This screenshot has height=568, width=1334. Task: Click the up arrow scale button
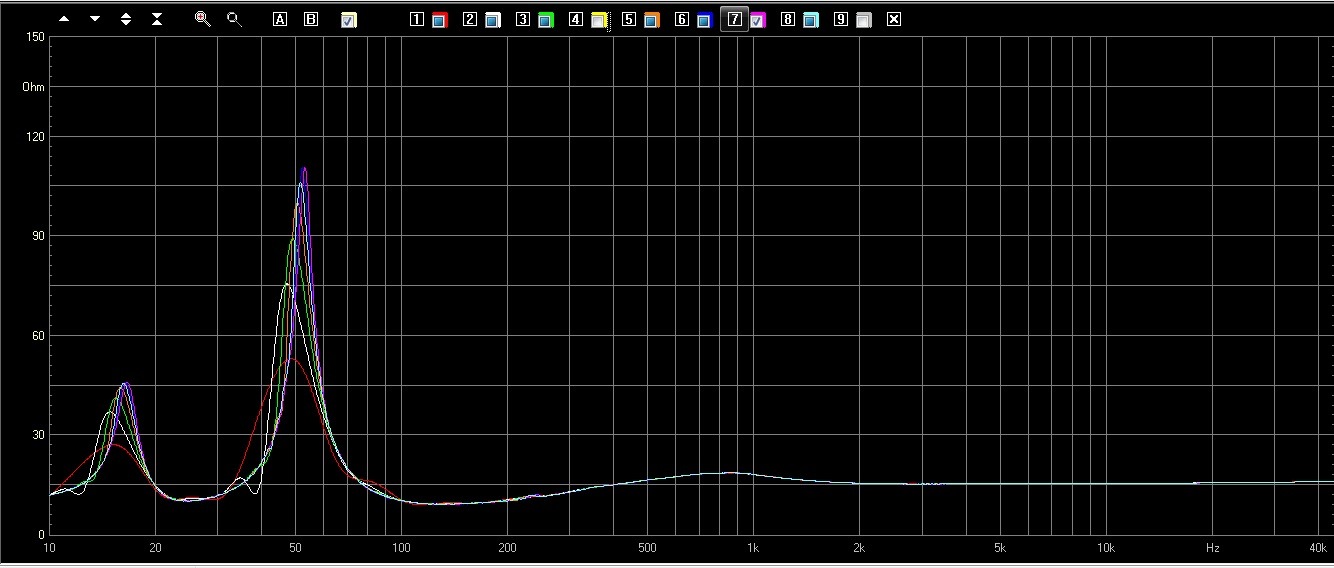65,19
